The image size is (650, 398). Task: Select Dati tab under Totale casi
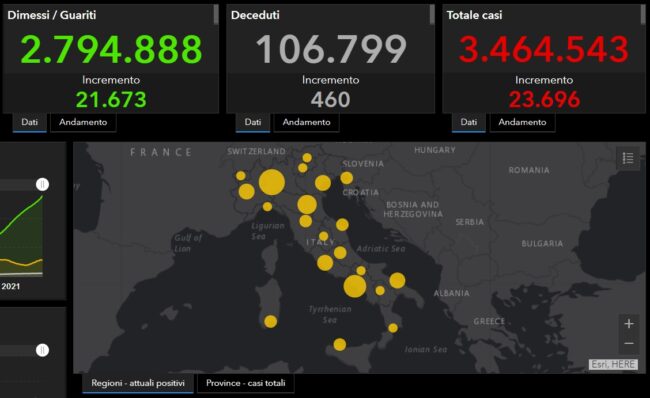(x=468, y=122)
